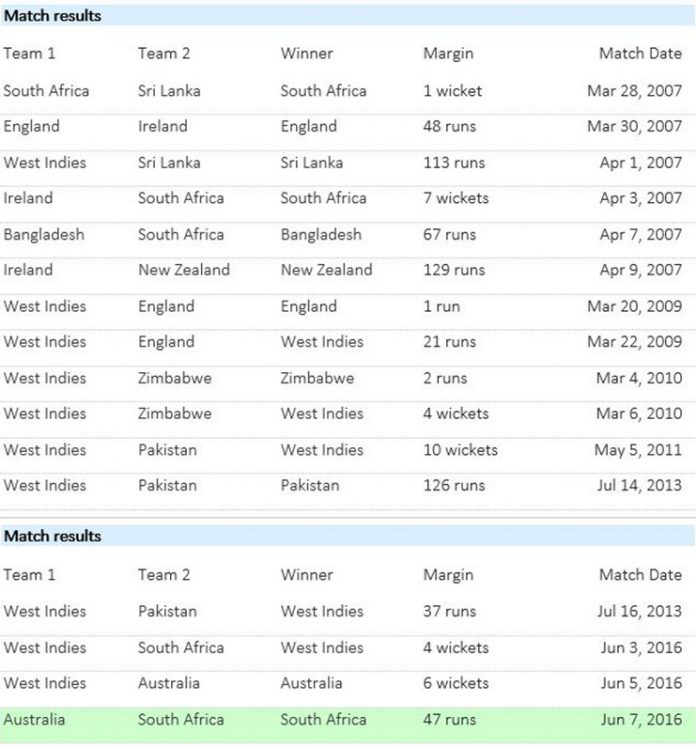The height and width of the screenshot is (748, 696).
Task: Click the Jun 3, 2016 match date
Action: [641, 648]
